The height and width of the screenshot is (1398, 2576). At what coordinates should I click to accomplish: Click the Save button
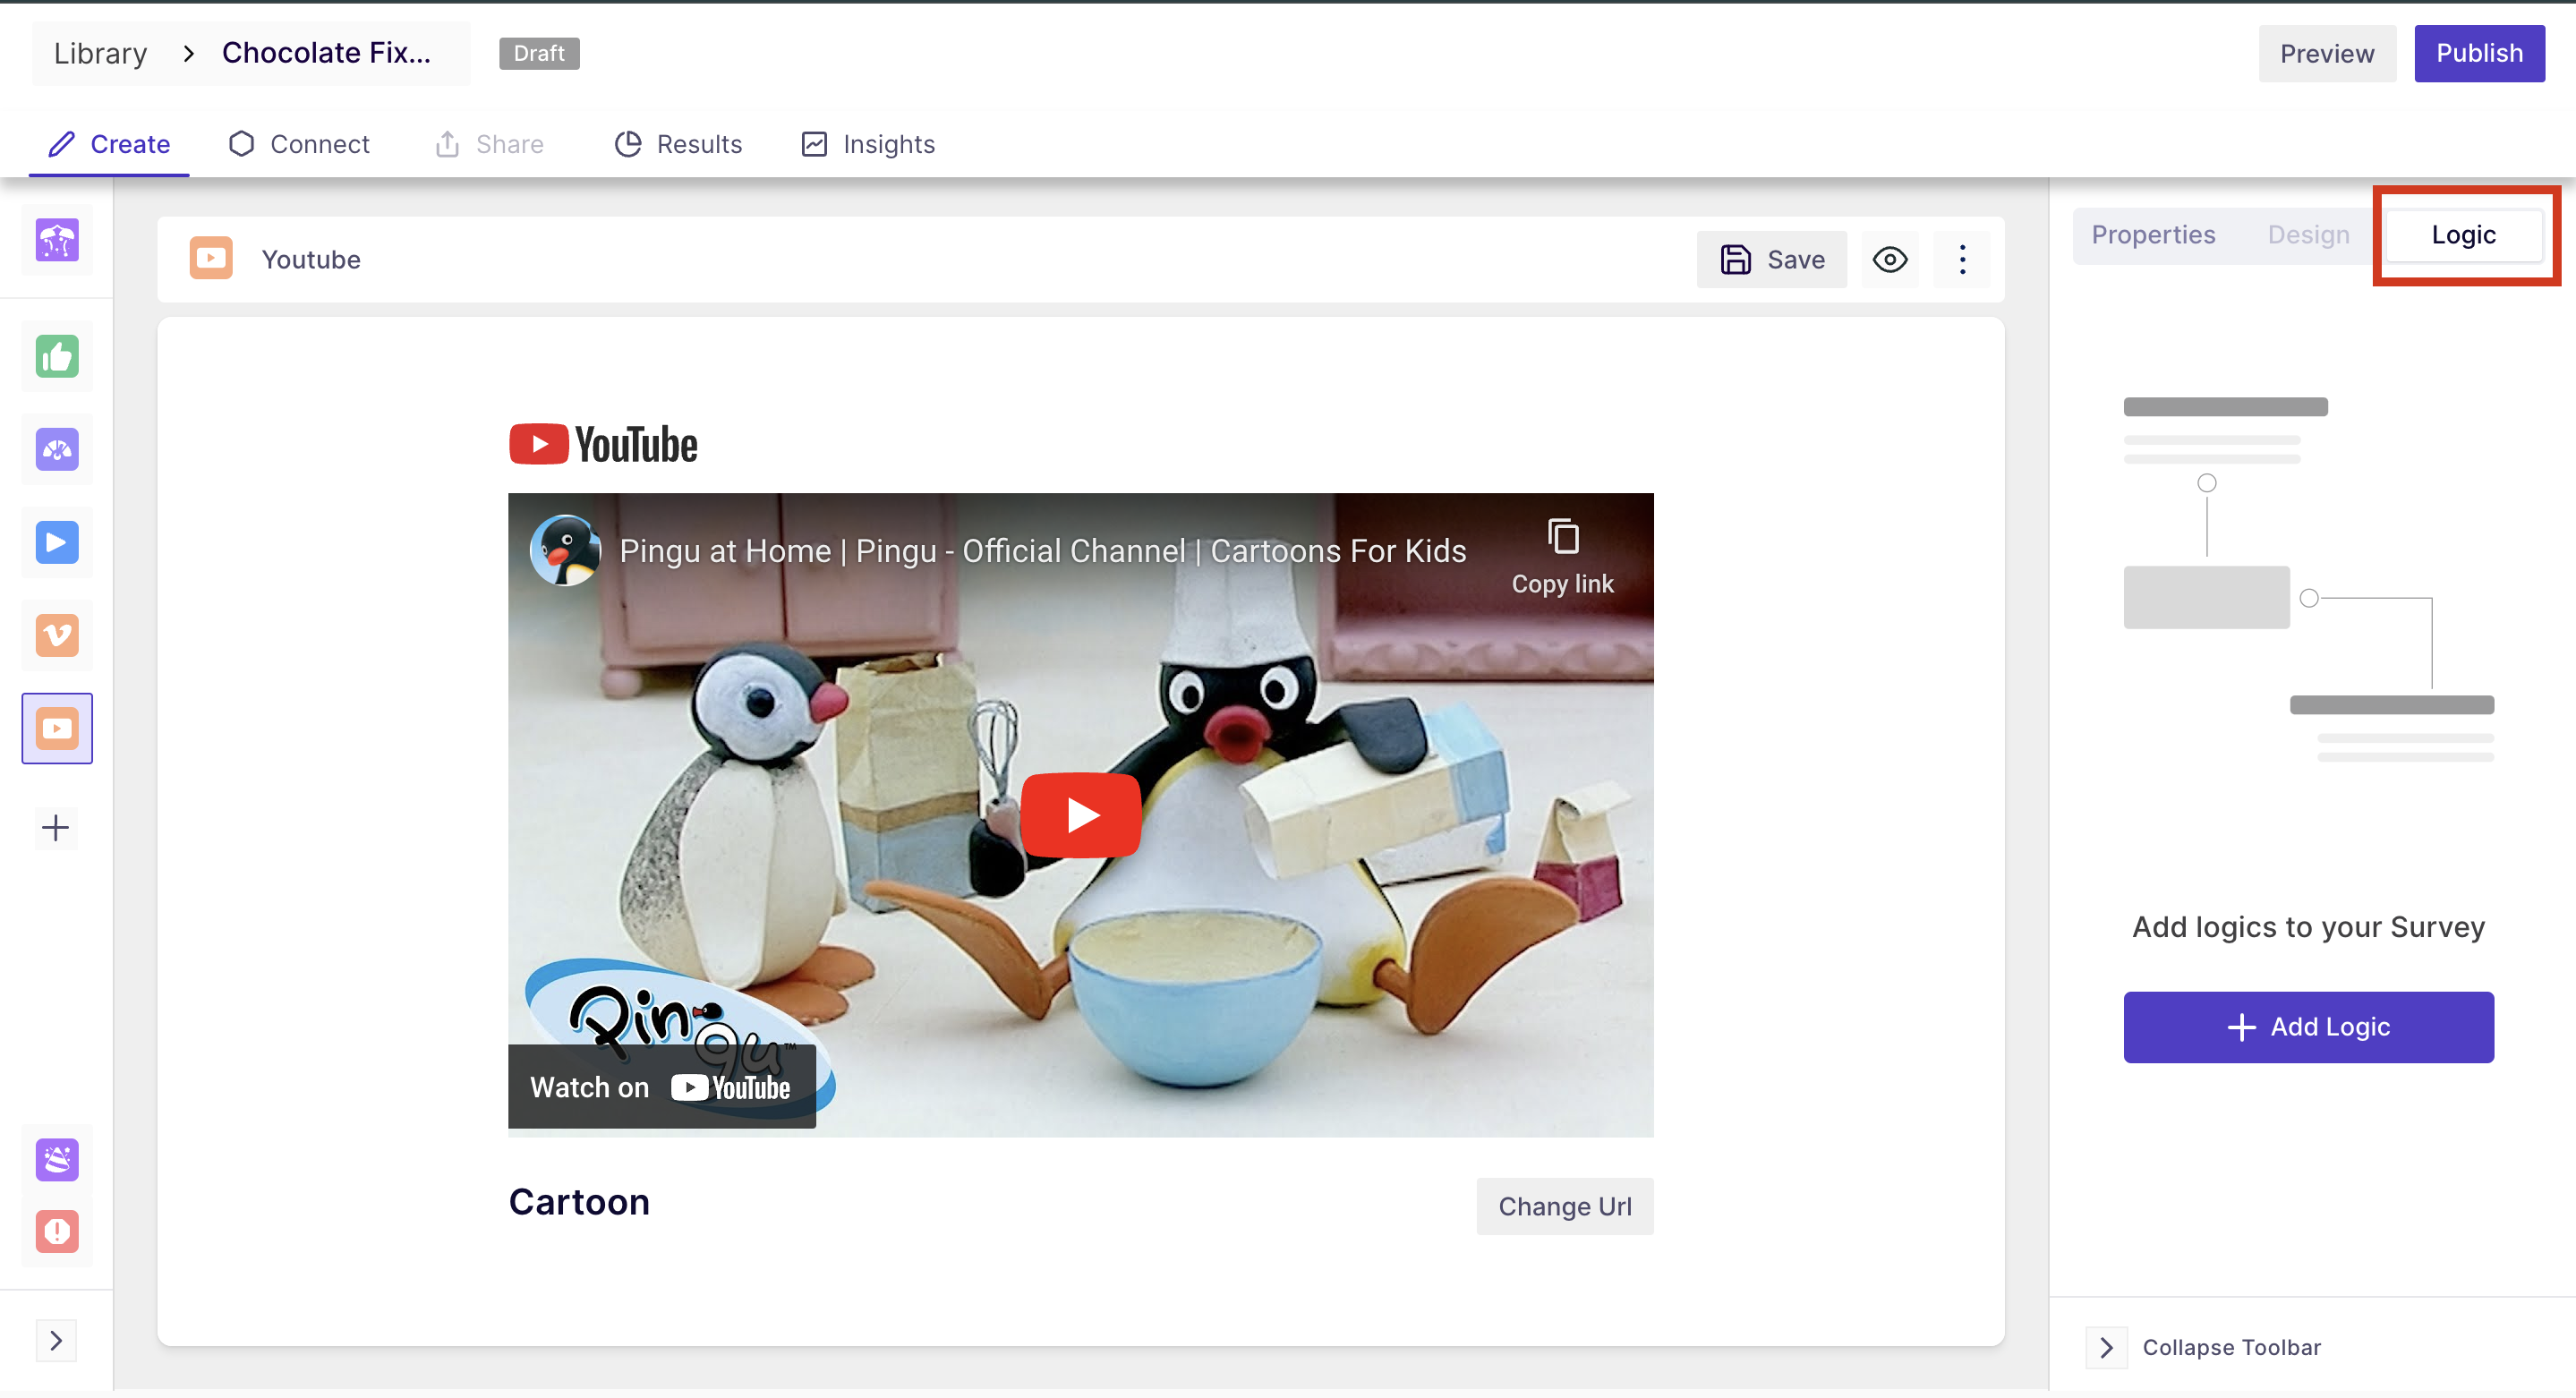1772,260
